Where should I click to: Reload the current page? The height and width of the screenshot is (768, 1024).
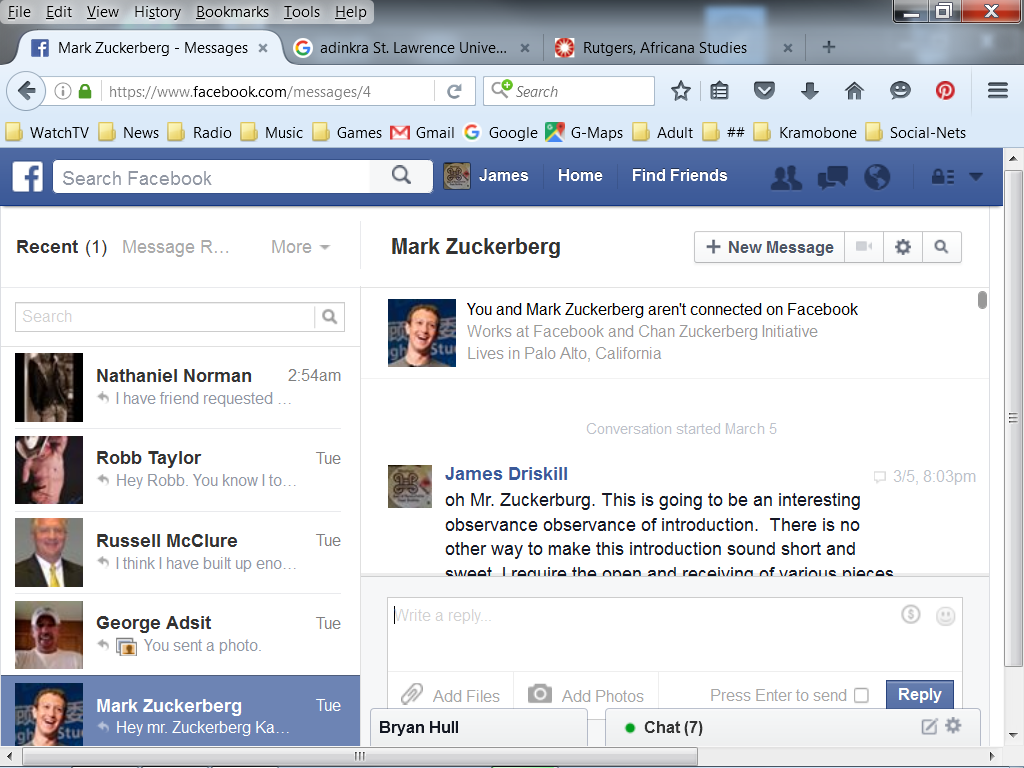[x=455, y=91]
